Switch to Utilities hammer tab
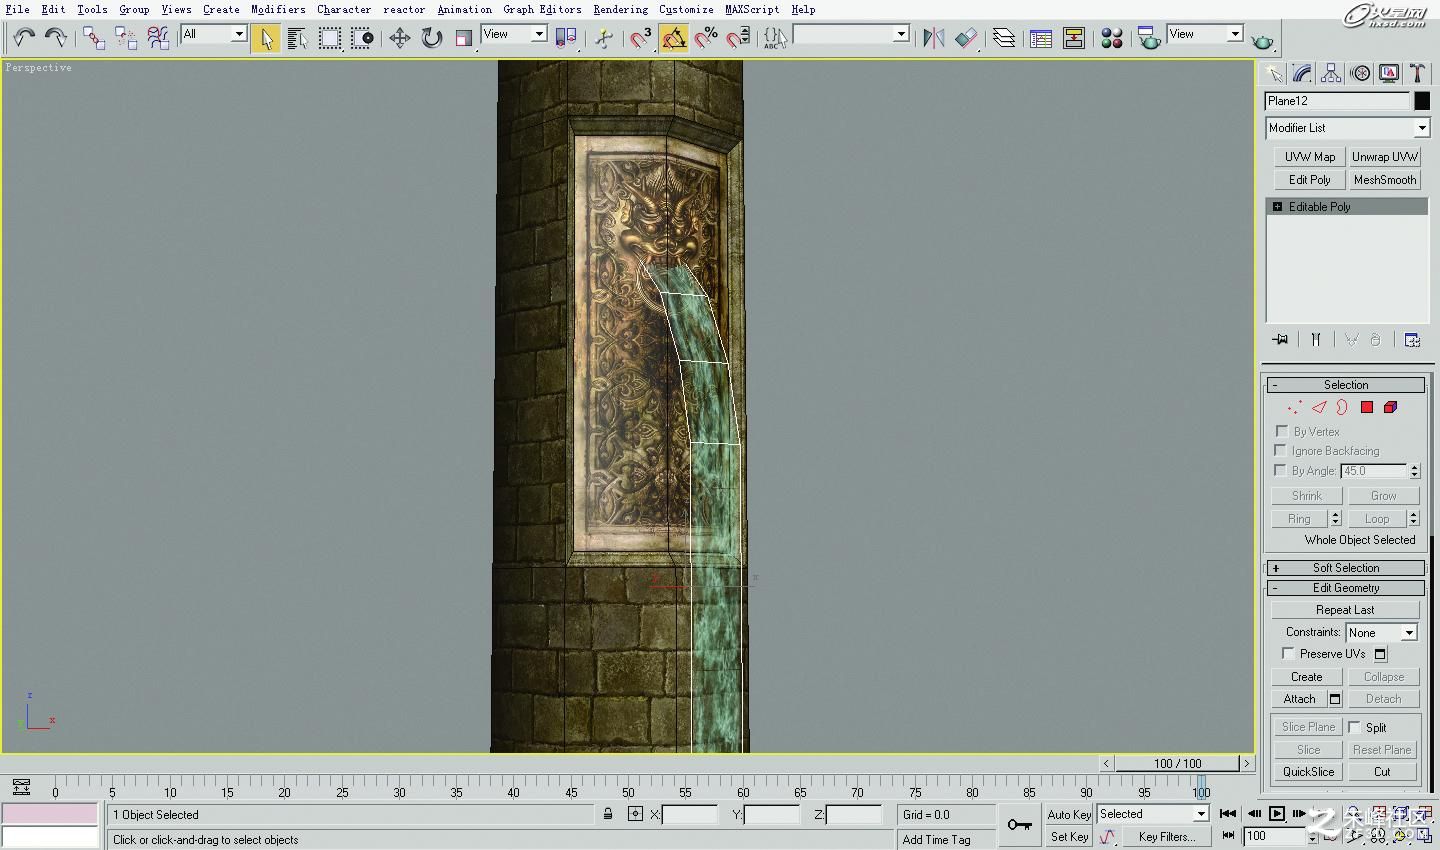Image resolution: width=1440 pixels, height=850 pixels. 1417,73
